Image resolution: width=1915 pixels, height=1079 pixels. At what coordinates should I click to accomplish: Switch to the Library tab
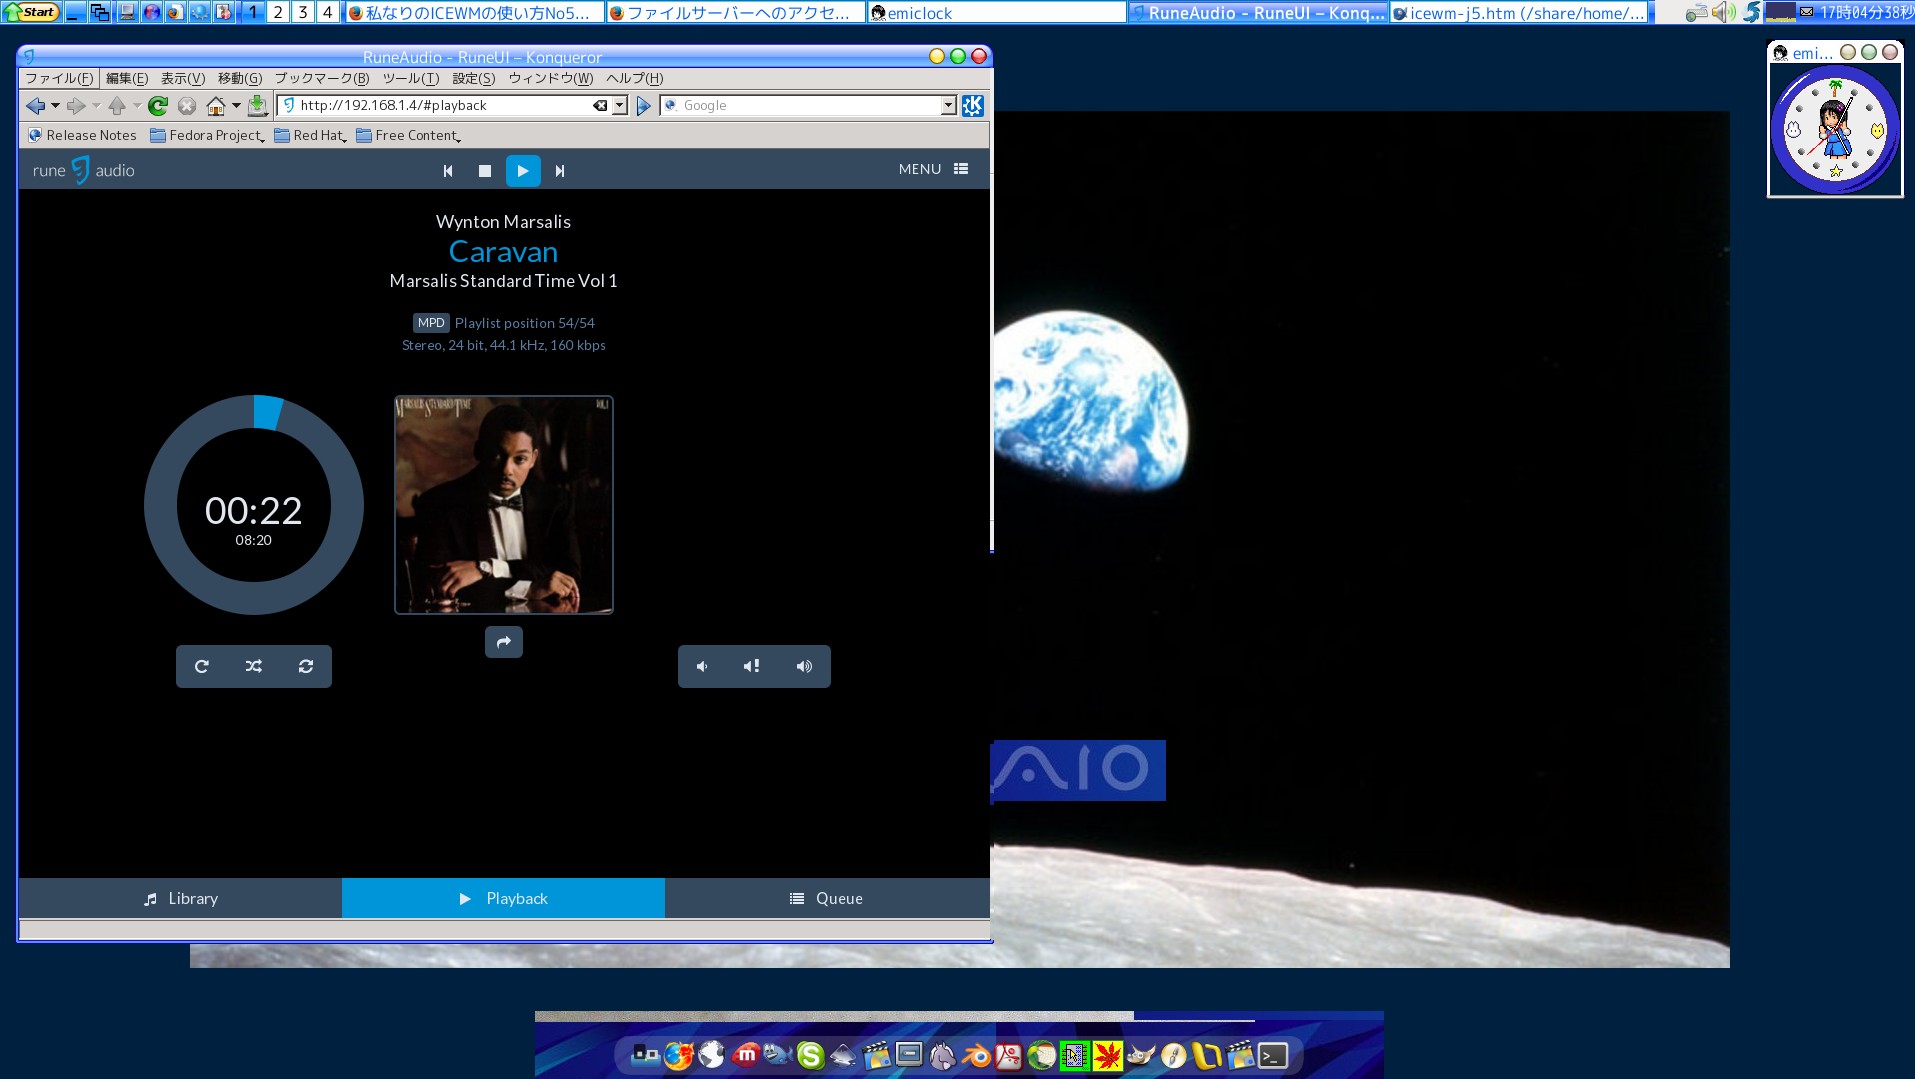pyautogui.click(x=180, y=899)
